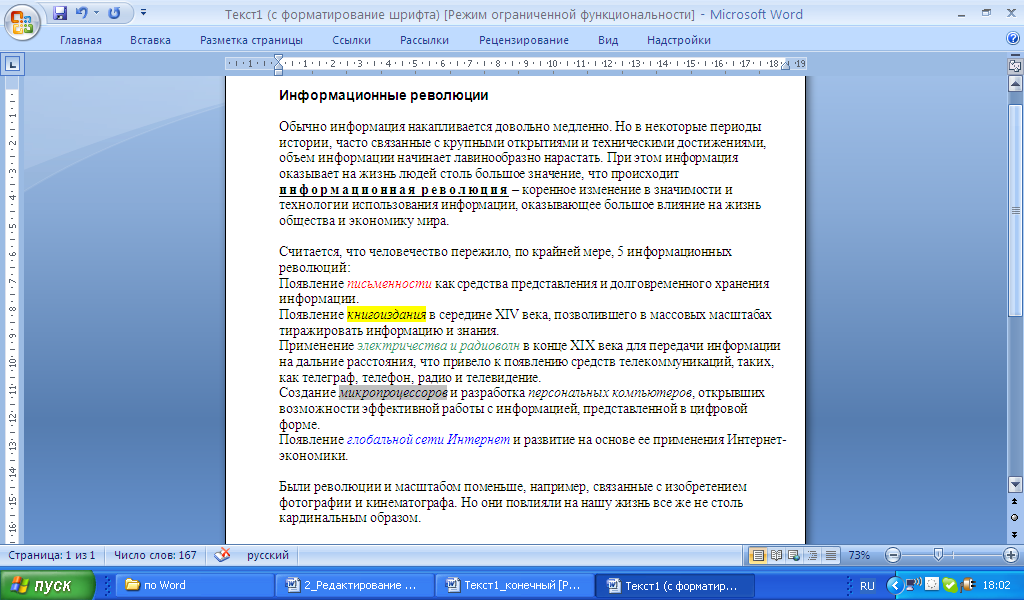1024x600 pixels.
Task: Click vertical scrollbar up arrow
Action: pyautogui.click(x=1015, y=84)
